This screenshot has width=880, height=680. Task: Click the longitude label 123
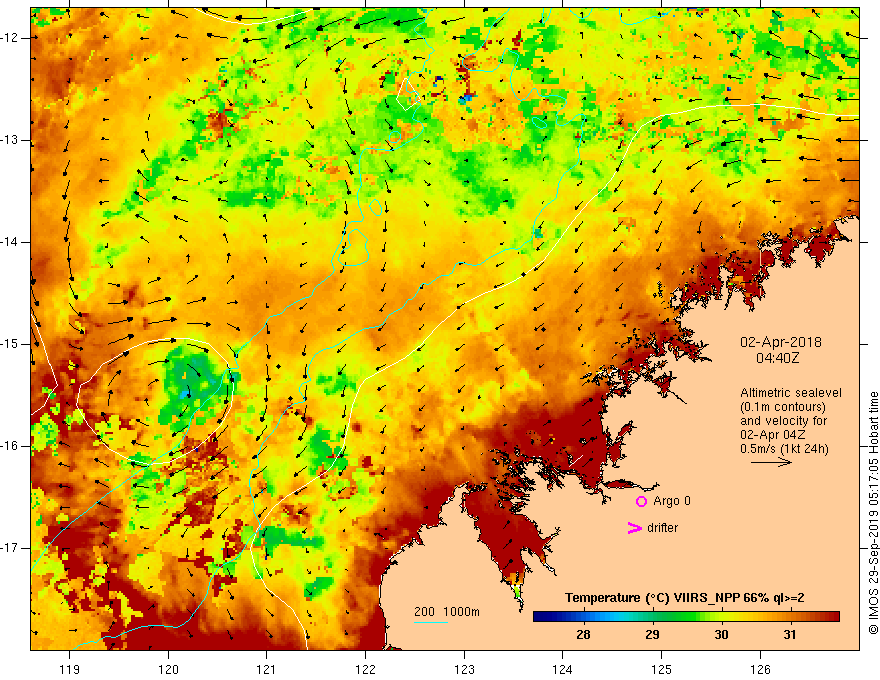pos(464,669)
